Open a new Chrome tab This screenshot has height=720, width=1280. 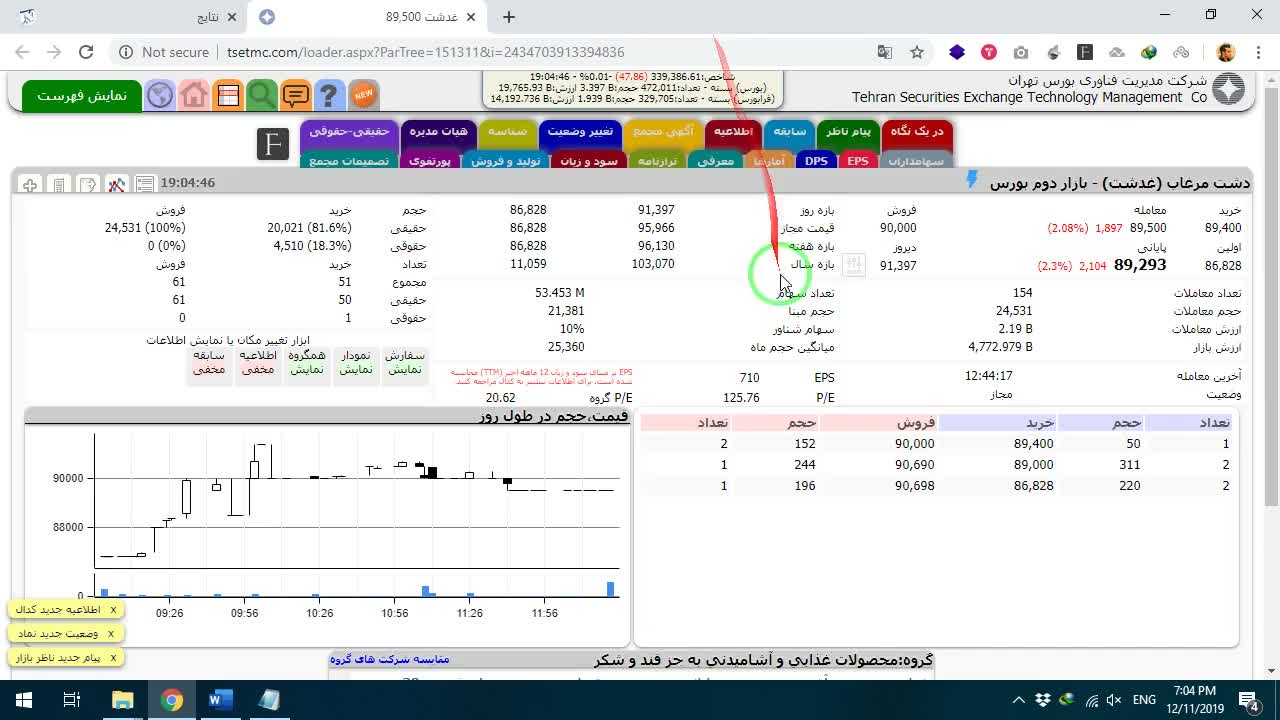pyautogui.click(x=509, y=17)
